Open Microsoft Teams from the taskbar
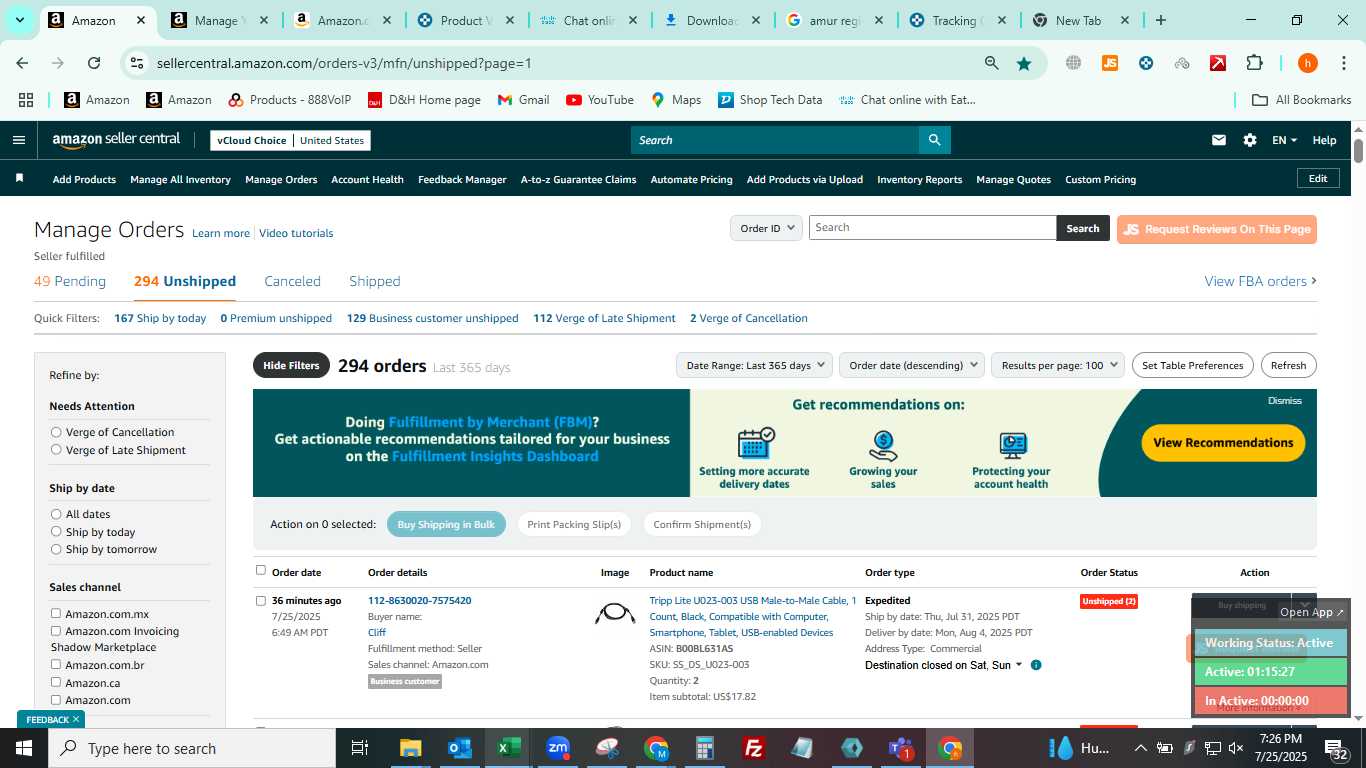 (x=901, y=748)
